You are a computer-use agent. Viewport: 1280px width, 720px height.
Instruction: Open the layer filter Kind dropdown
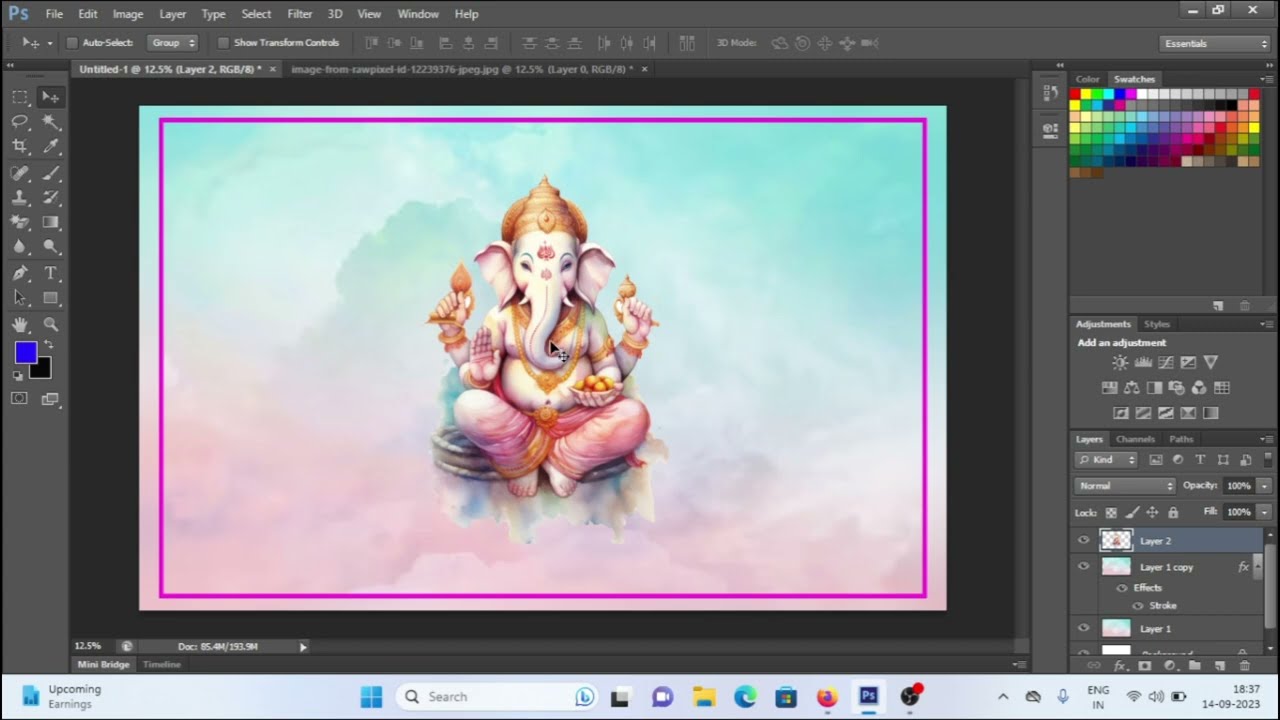coord(1107,460)
